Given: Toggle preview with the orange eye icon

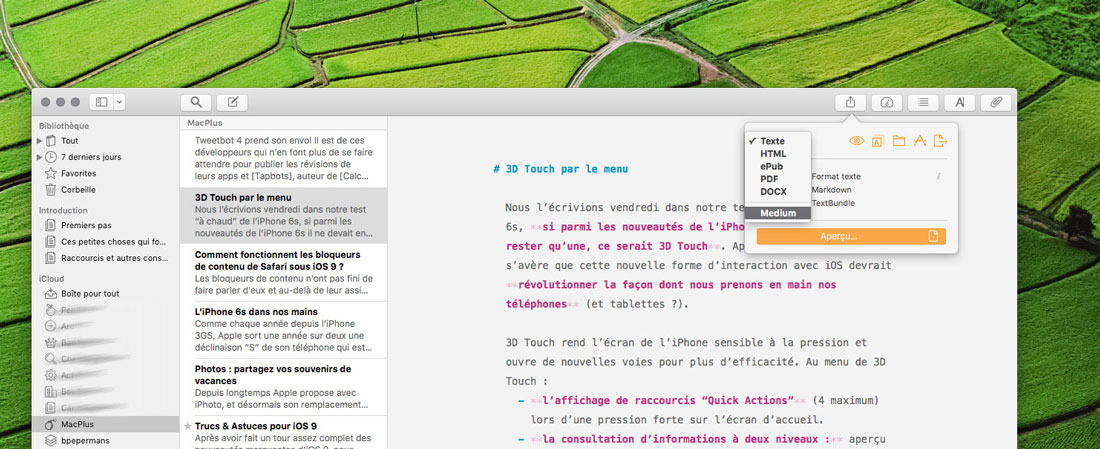Looking at the screenshot, I should point(856,142).
